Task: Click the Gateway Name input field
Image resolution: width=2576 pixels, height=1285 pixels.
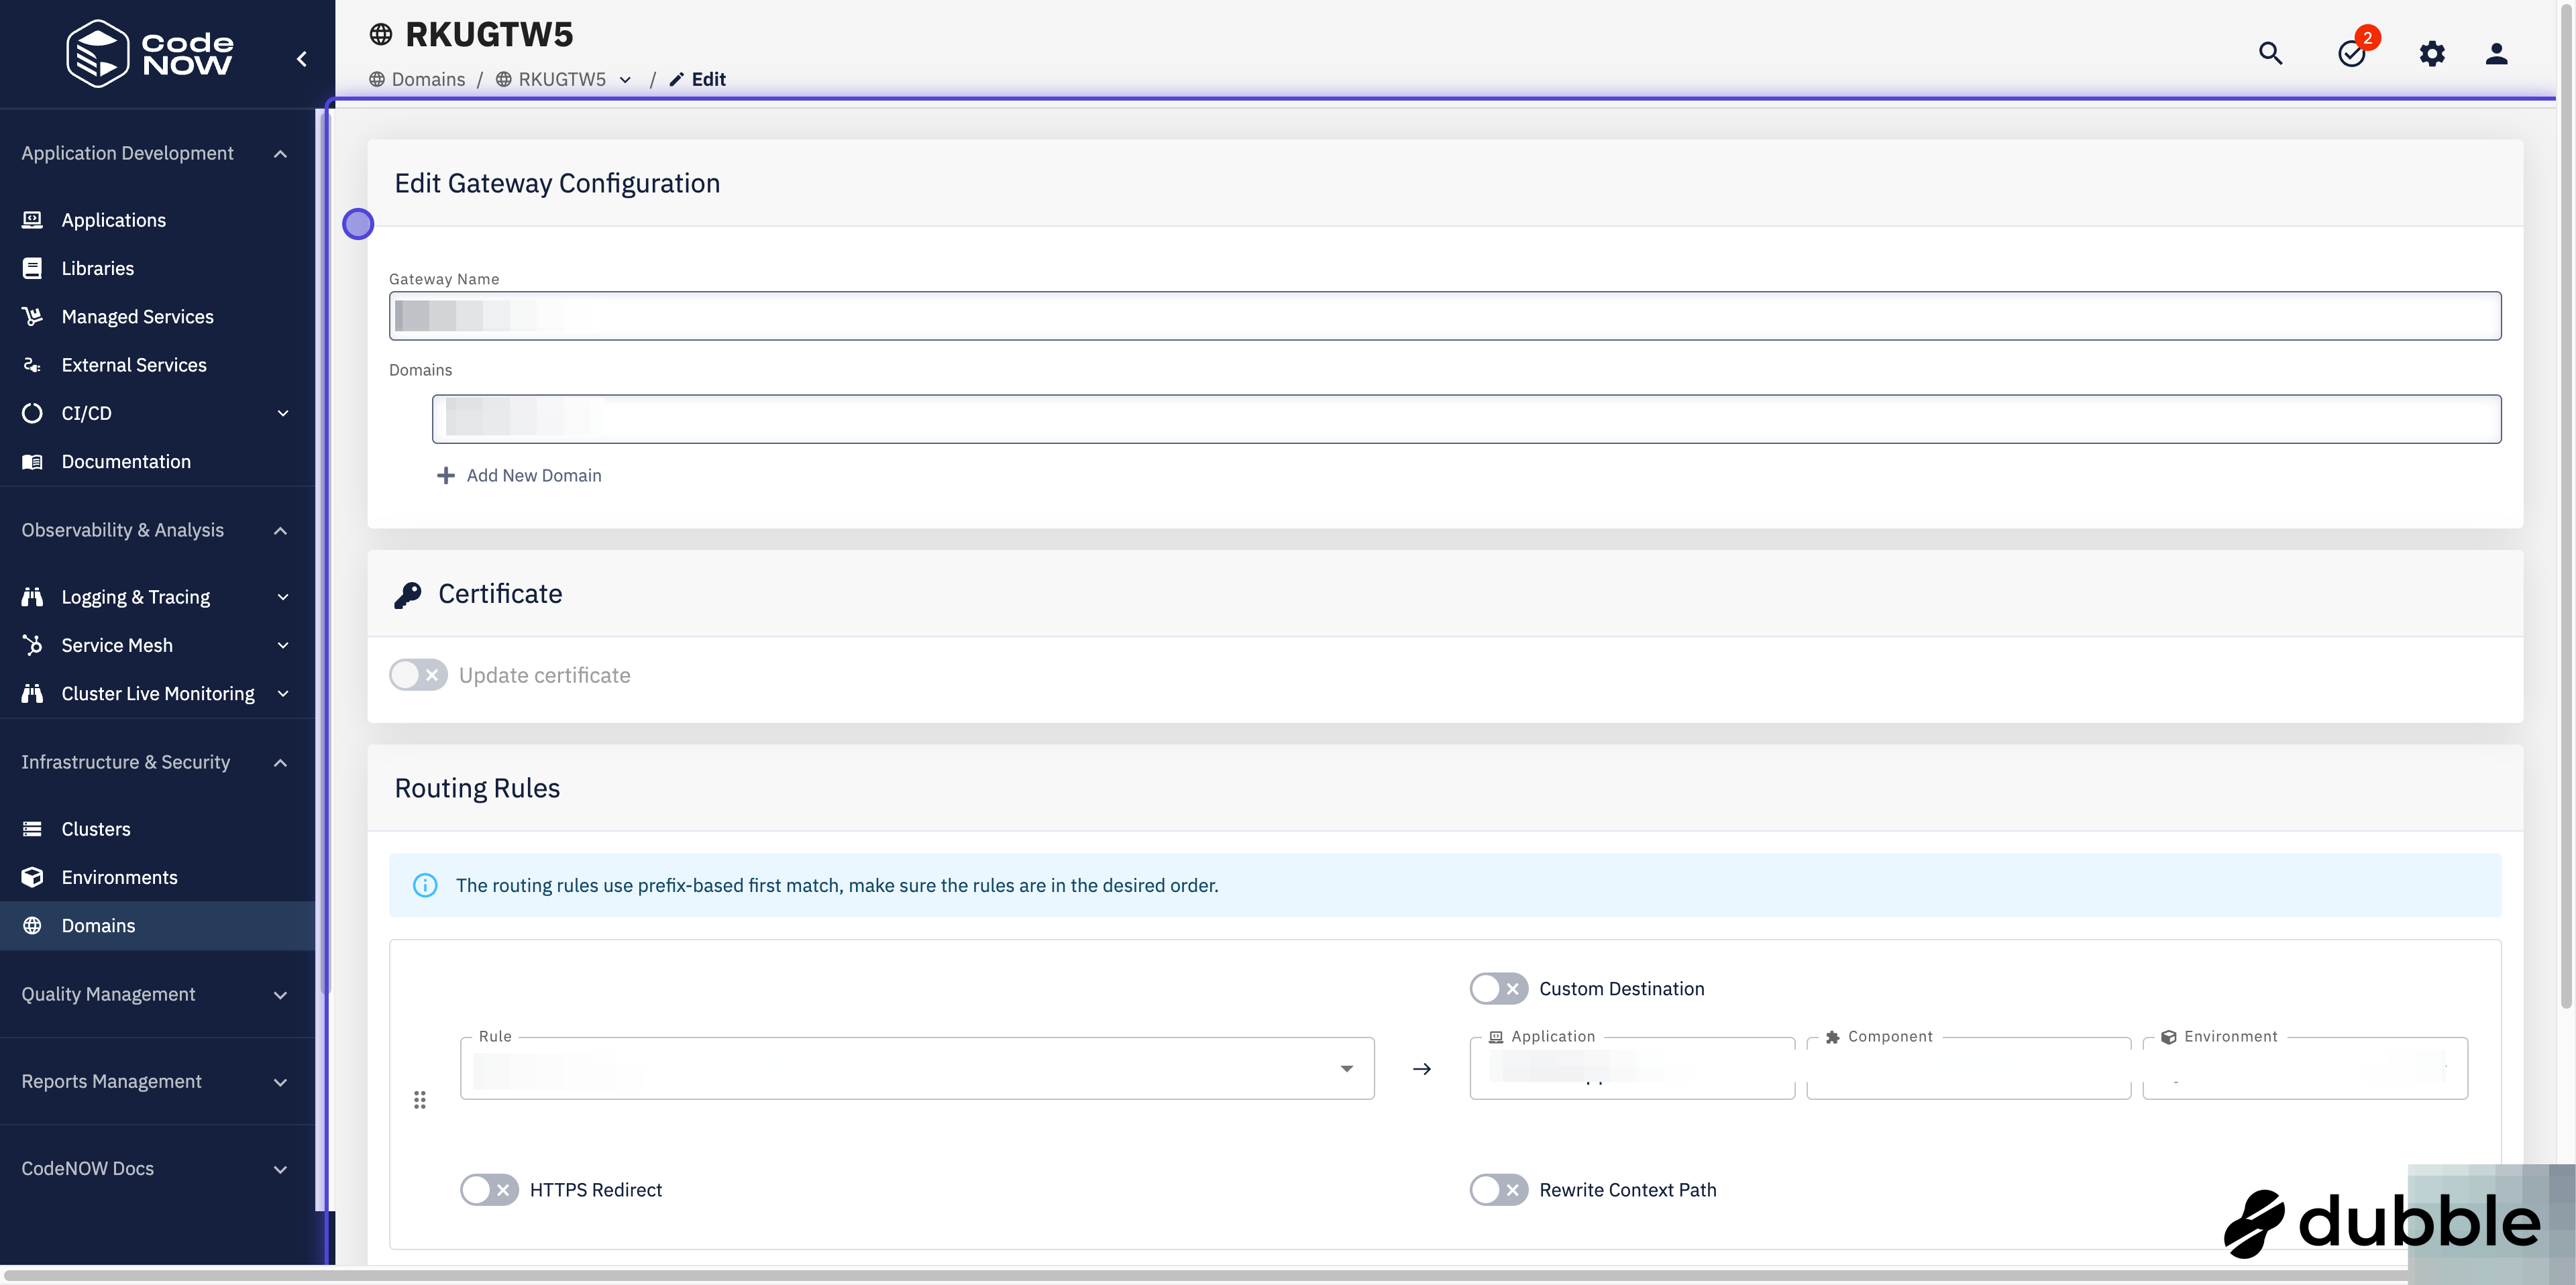Action: tap(1444, 316)
